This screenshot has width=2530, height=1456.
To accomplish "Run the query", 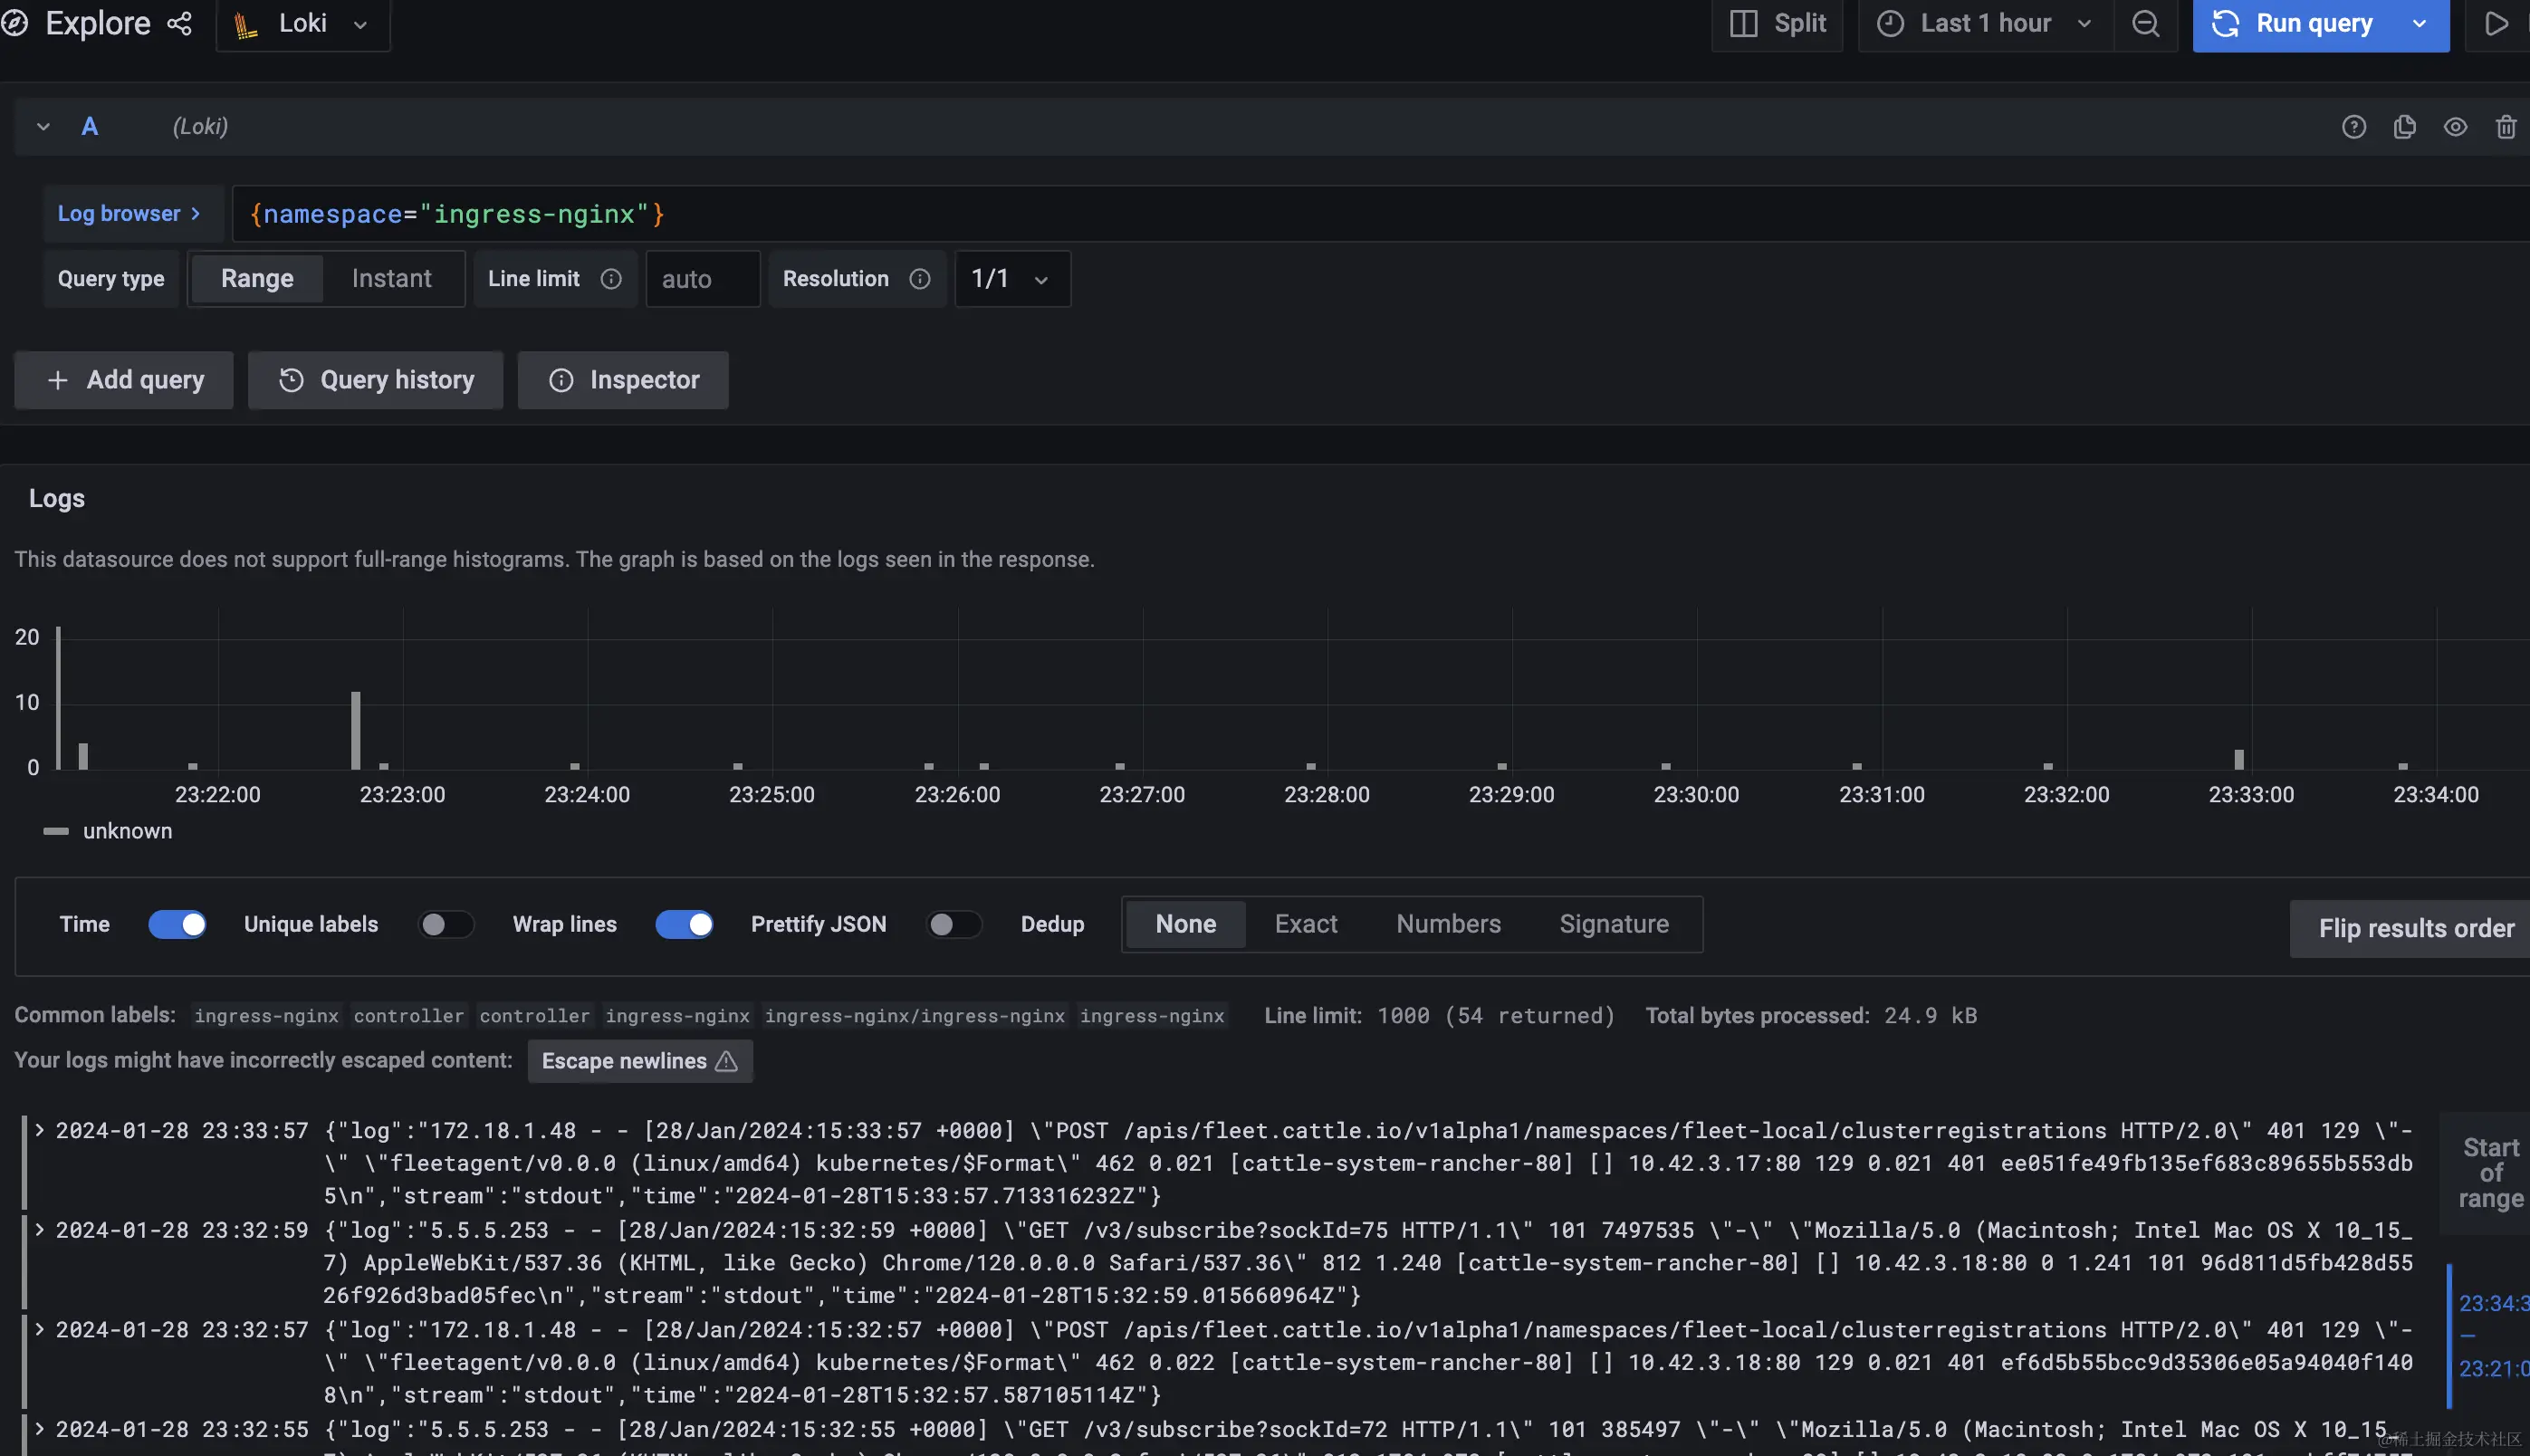I will (x=2297, y=24).
